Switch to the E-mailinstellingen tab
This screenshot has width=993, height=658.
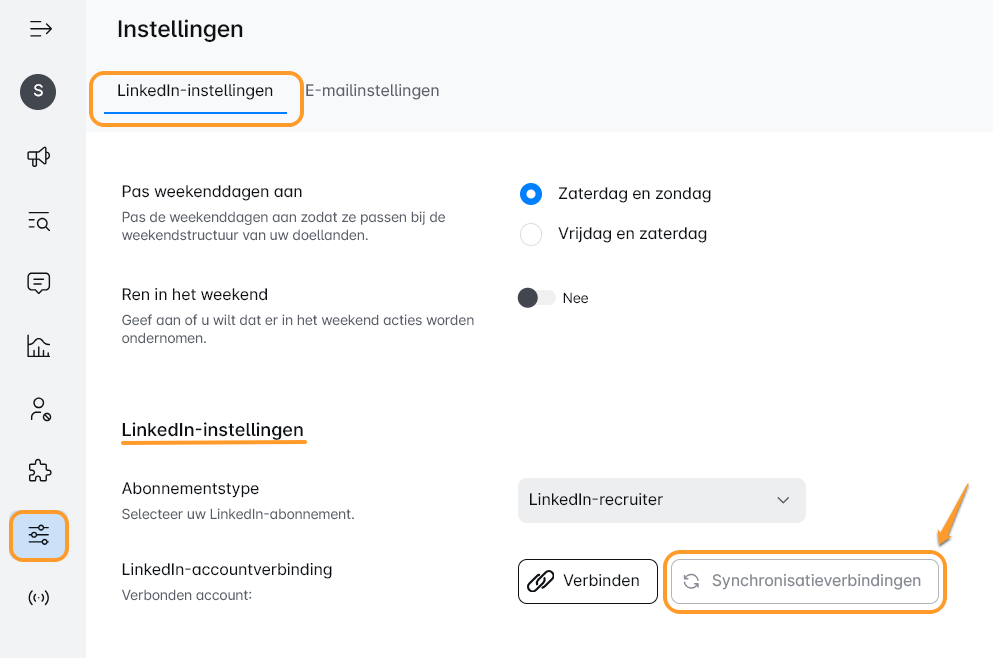pos(372,91)
